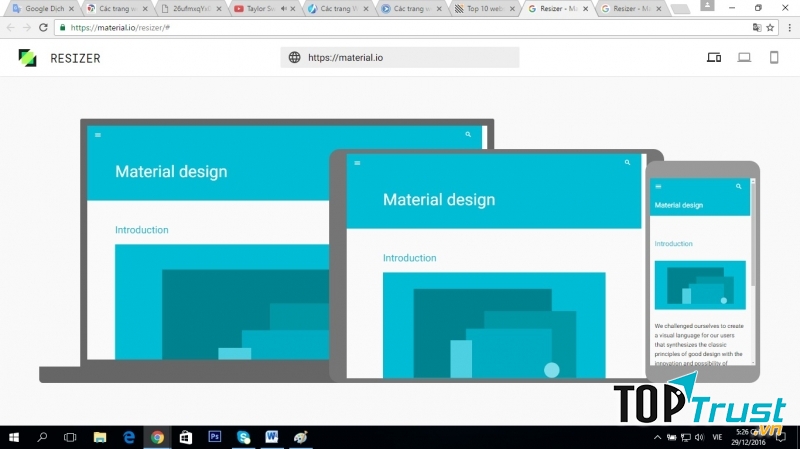
Task: Click the Resizer logo icon
Action: [x=28, y=58]
